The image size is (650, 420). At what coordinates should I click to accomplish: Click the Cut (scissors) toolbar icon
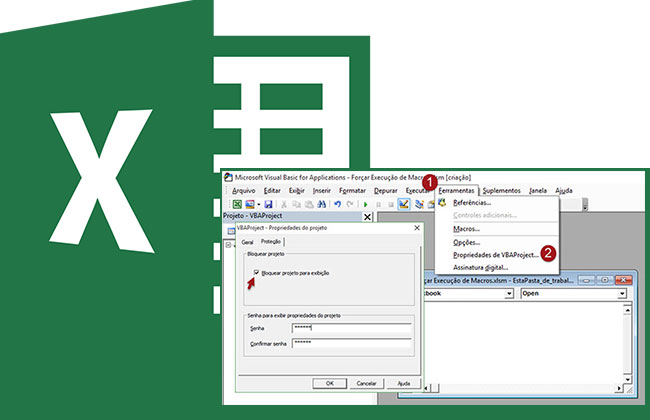(284, 204)
